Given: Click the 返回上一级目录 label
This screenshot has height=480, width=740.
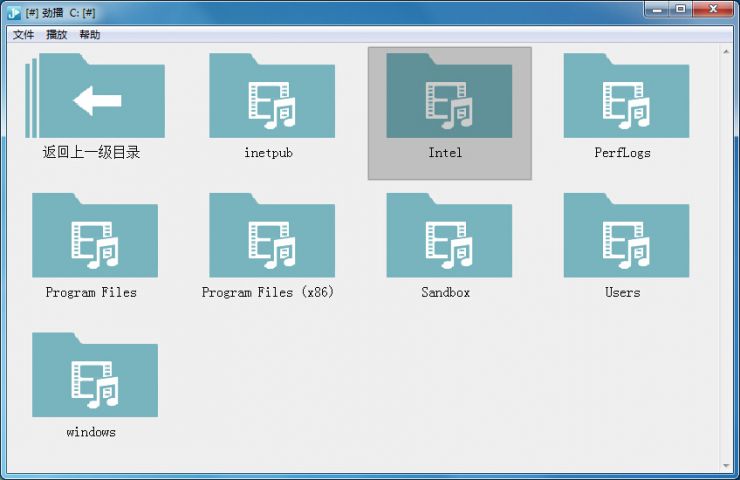Looking at the screenshot, I should pyautogui.click(x=91, y=153).
